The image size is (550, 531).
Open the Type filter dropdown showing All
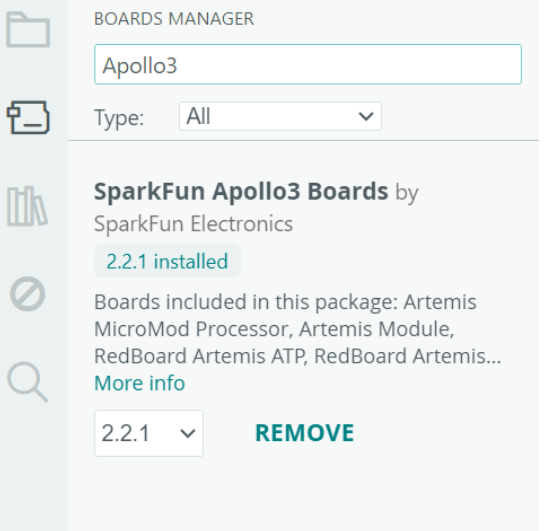280,116
